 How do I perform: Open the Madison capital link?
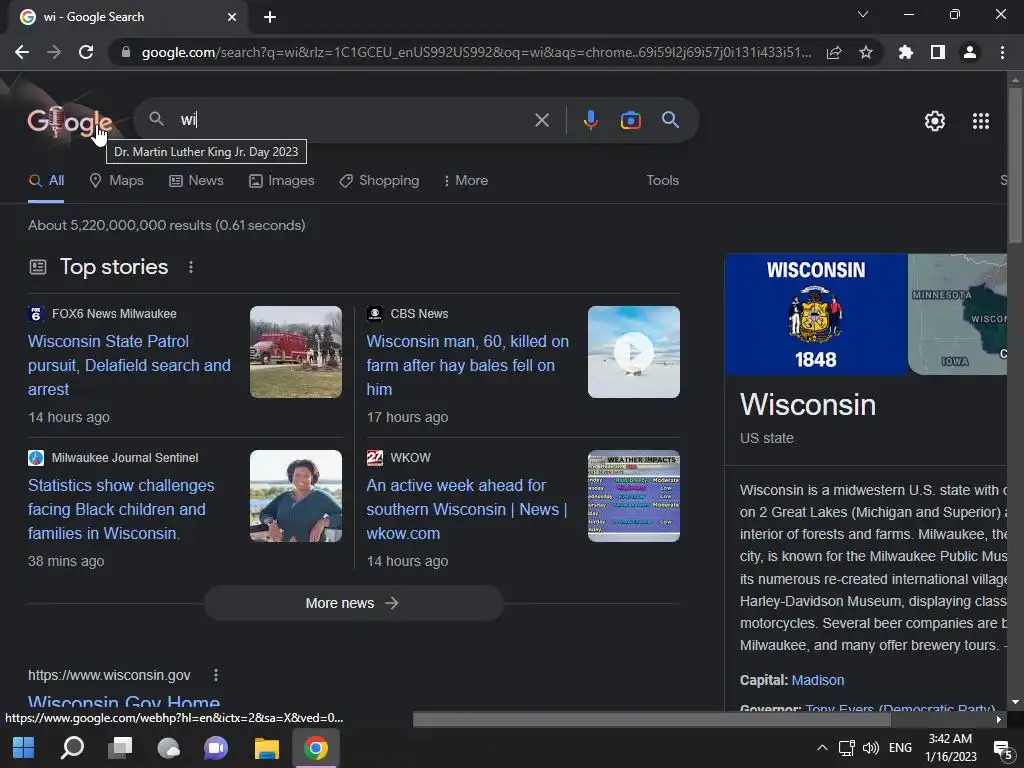pos(818,680)
